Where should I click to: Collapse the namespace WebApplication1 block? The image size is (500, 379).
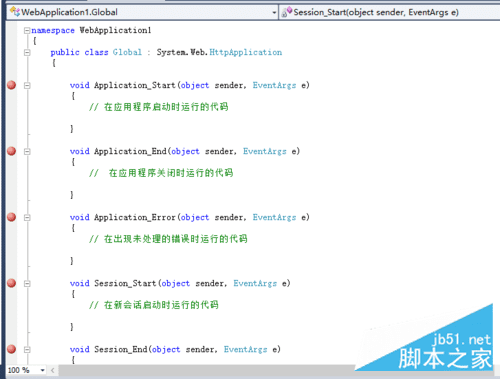(x=27, y=30)
